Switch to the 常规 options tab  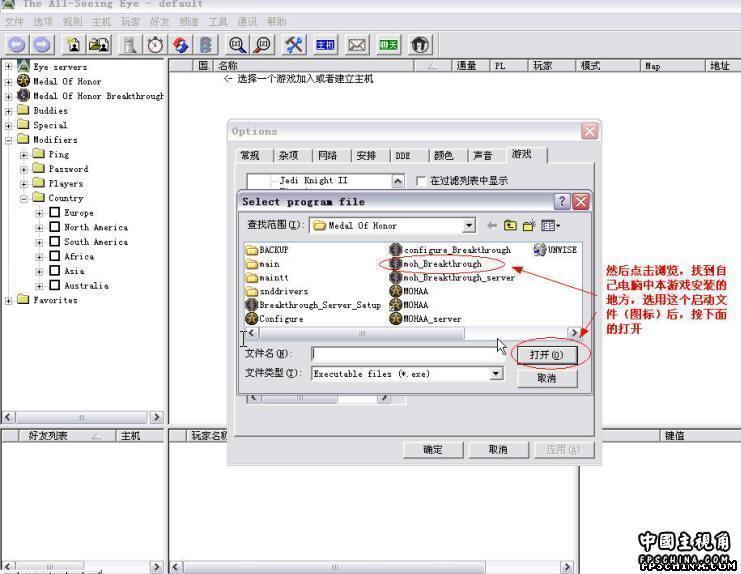(x=250, y=155)
